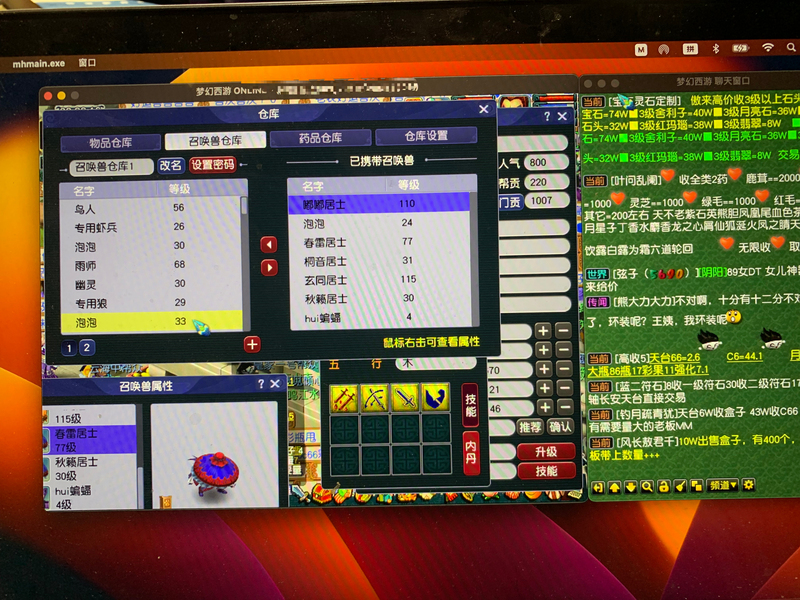Select 桐音居士 in carried list

380,261
